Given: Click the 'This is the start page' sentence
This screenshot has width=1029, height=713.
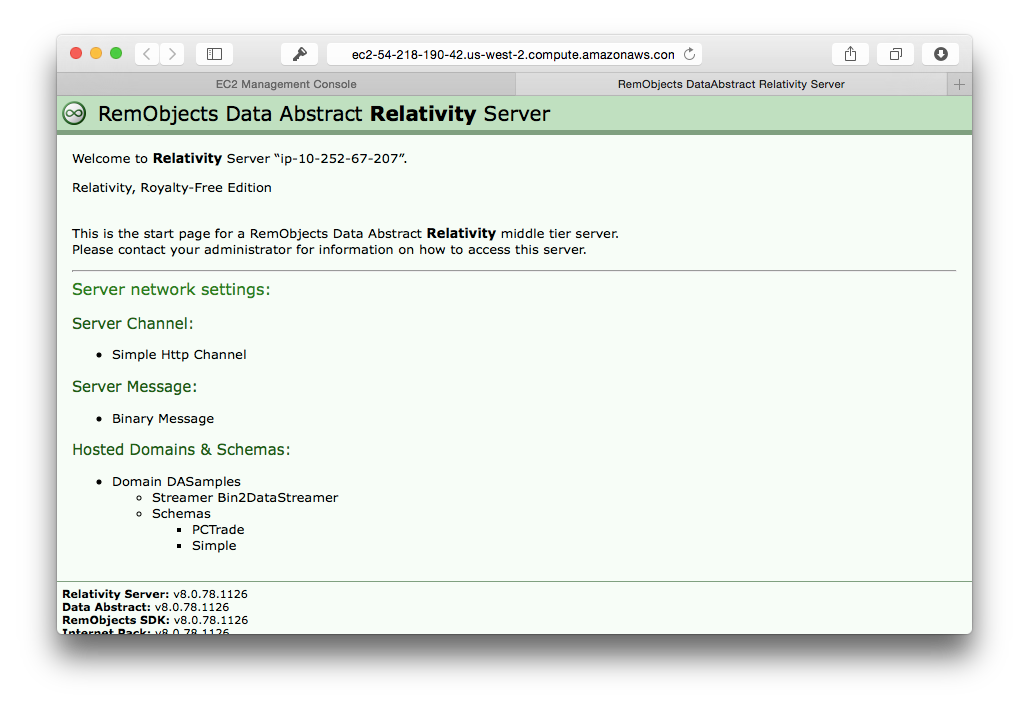Looking at the screenshot, I should [345, 234].
